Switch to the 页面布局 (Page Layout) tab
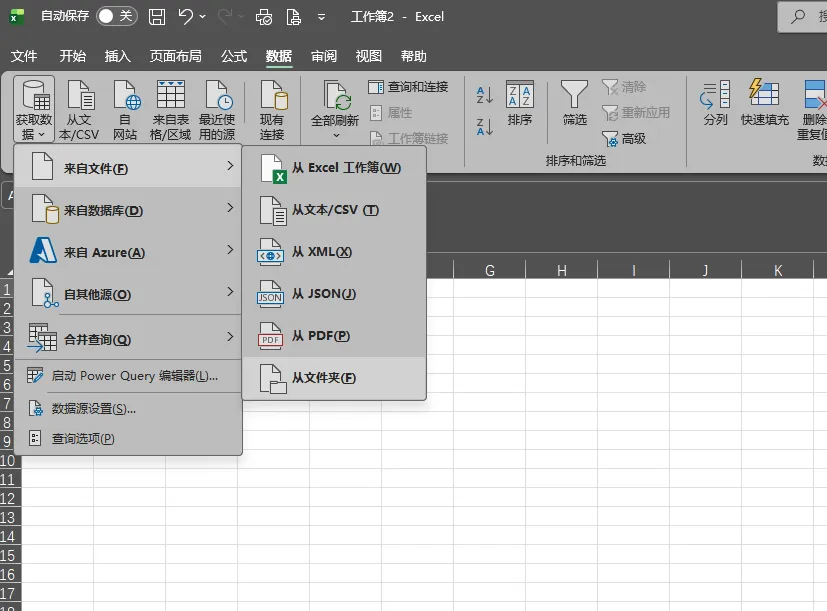 (x=175, y=56)
